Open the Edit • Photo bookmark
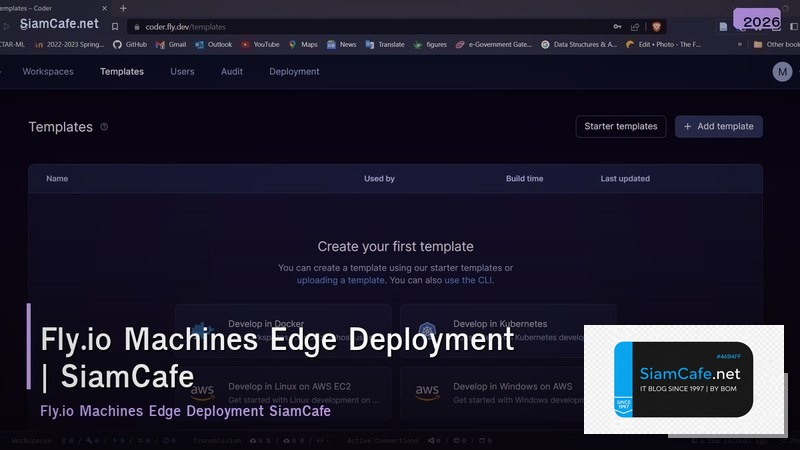The image size is (800, 450). coord(664,44)
